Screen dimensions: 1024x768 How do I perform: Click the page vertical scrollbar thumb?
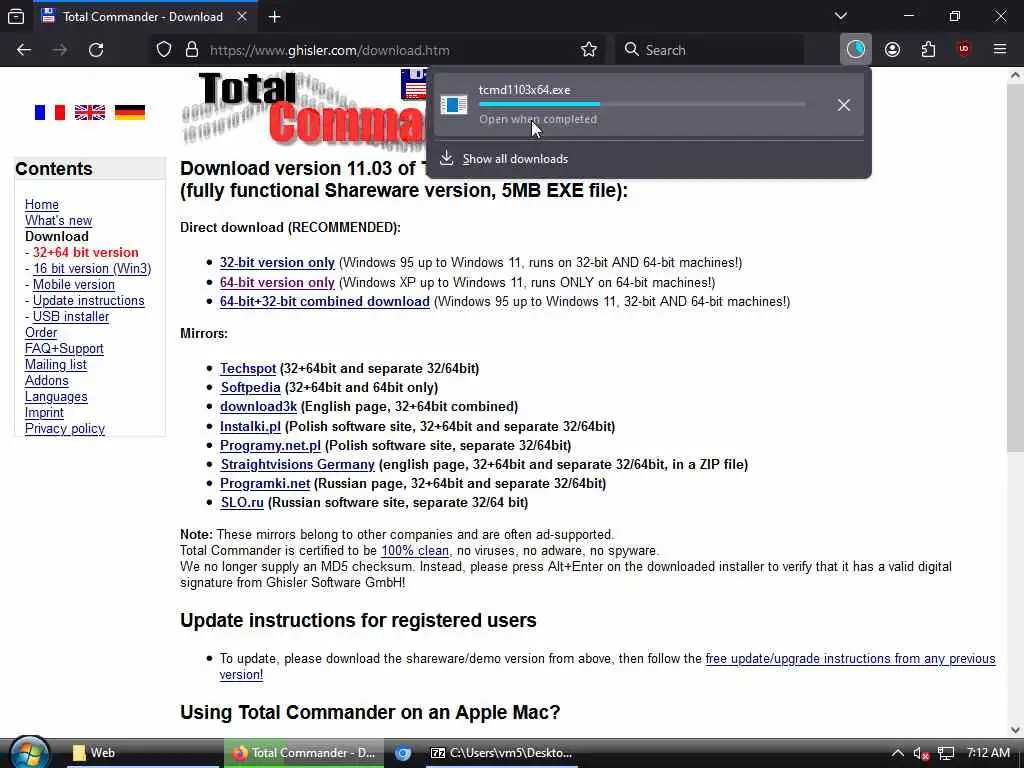pos(1015,268)
